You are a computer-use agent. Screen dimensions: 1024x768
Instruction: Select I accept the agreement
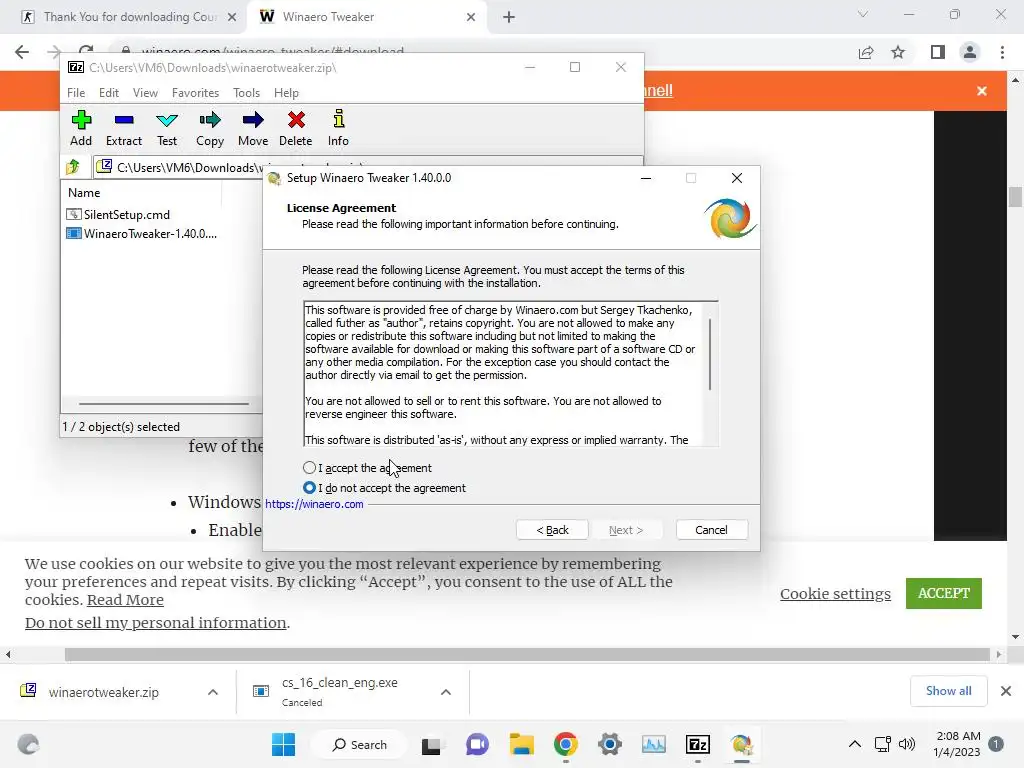tap(367, 468)
